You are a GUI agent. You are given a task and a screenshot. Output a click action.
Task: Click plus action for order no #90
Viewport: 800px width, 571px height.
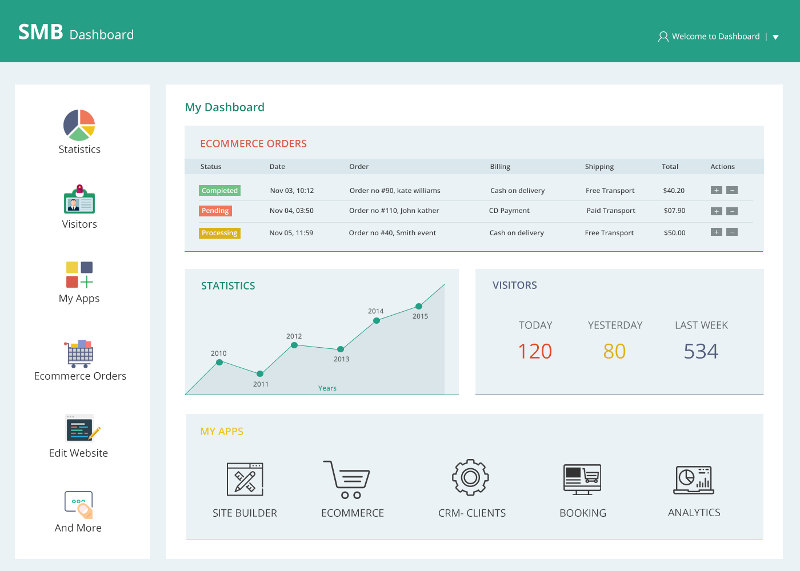(716, 190)
